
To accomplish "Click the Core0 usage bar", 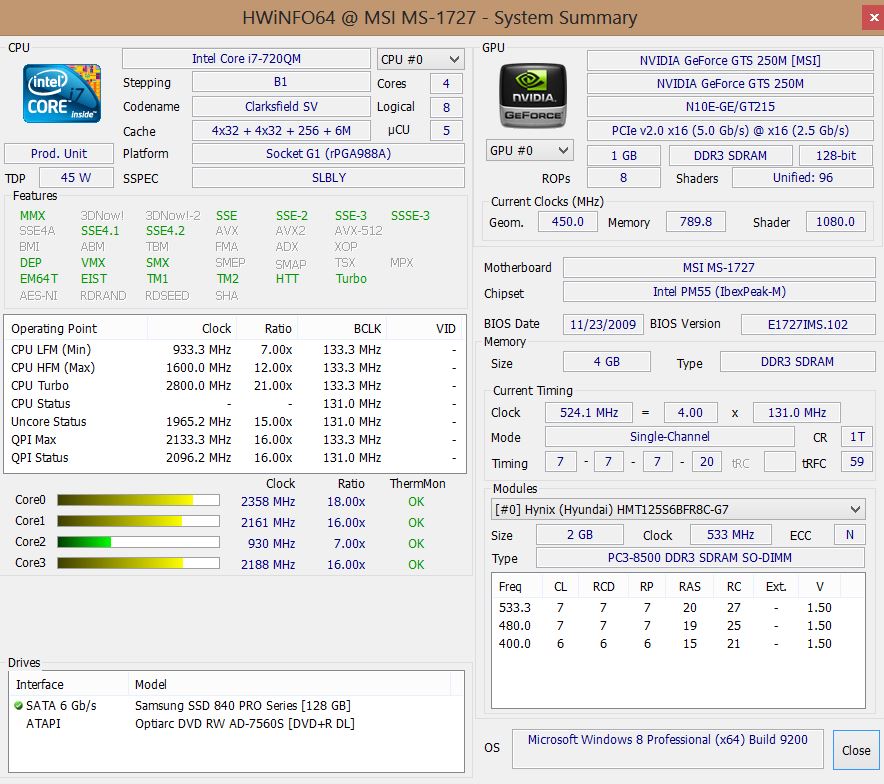I will pos(138,500).
